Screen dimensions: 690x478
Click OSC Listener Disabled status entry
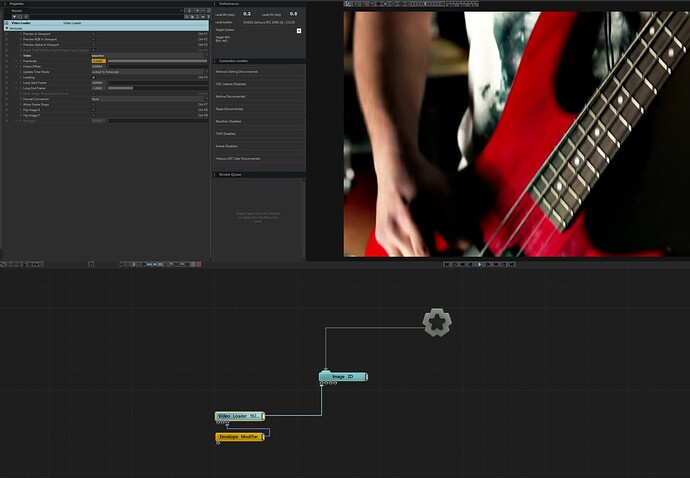[x=260, y=84]
